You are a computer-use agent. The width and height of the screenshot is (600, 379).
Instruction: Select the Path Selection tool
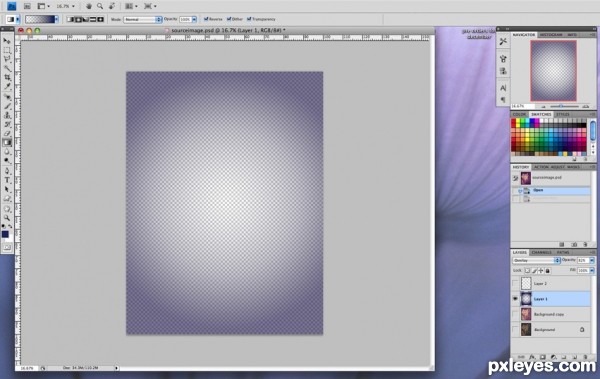pos(7,189)
